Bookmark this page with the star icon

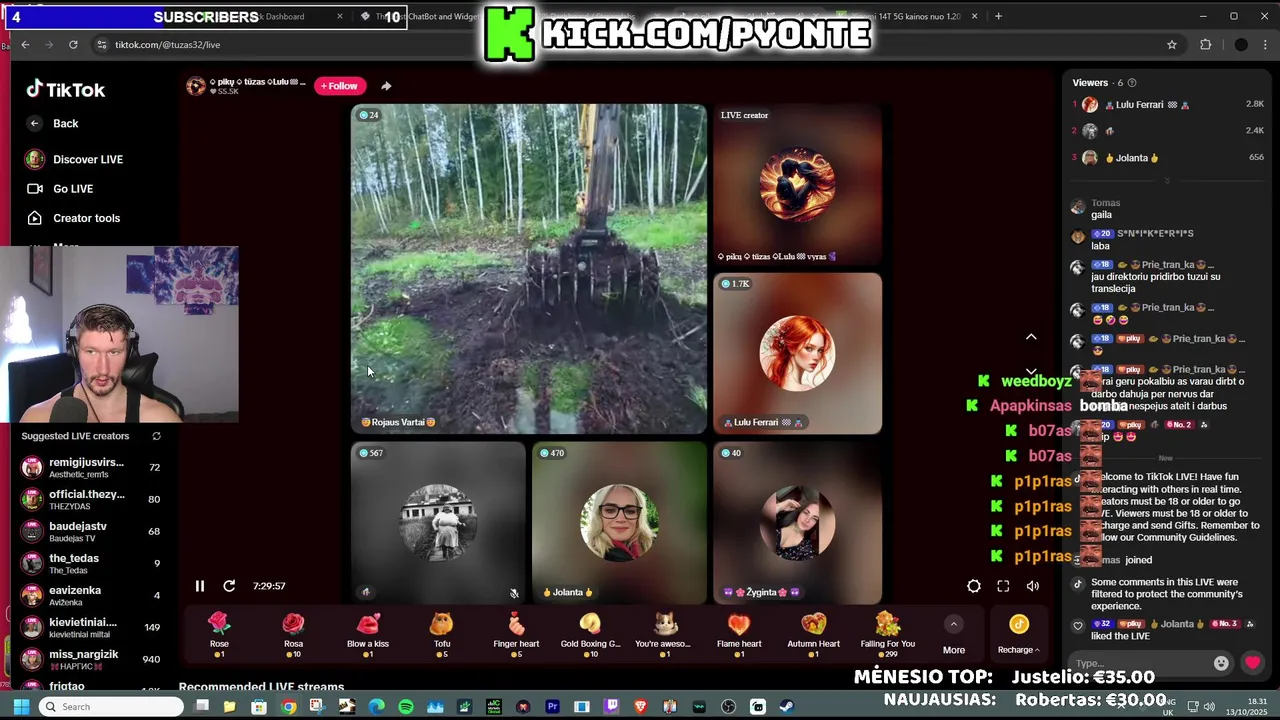pyautogui.click(x=1172, y=45)
